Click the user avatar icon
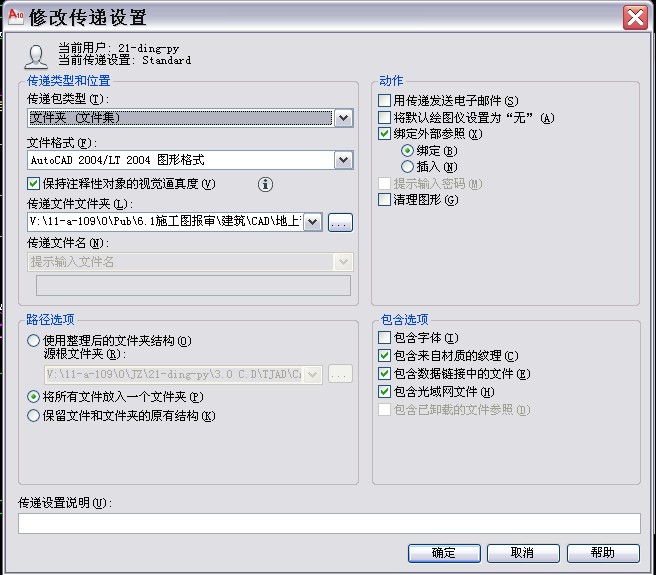Screen dimensions: 656x575 [36, 56]
